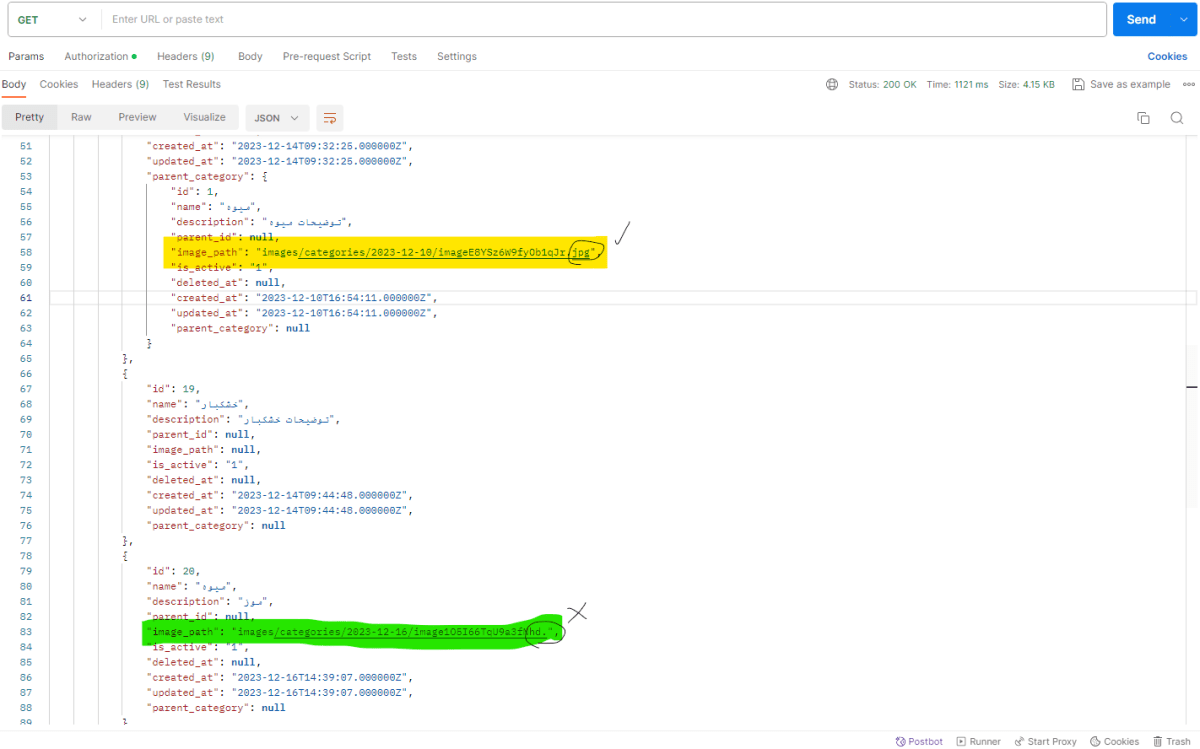This screenshot has height=749, width=1200.
Task: Open the Authorization request tab
Action: coord(100,57)
